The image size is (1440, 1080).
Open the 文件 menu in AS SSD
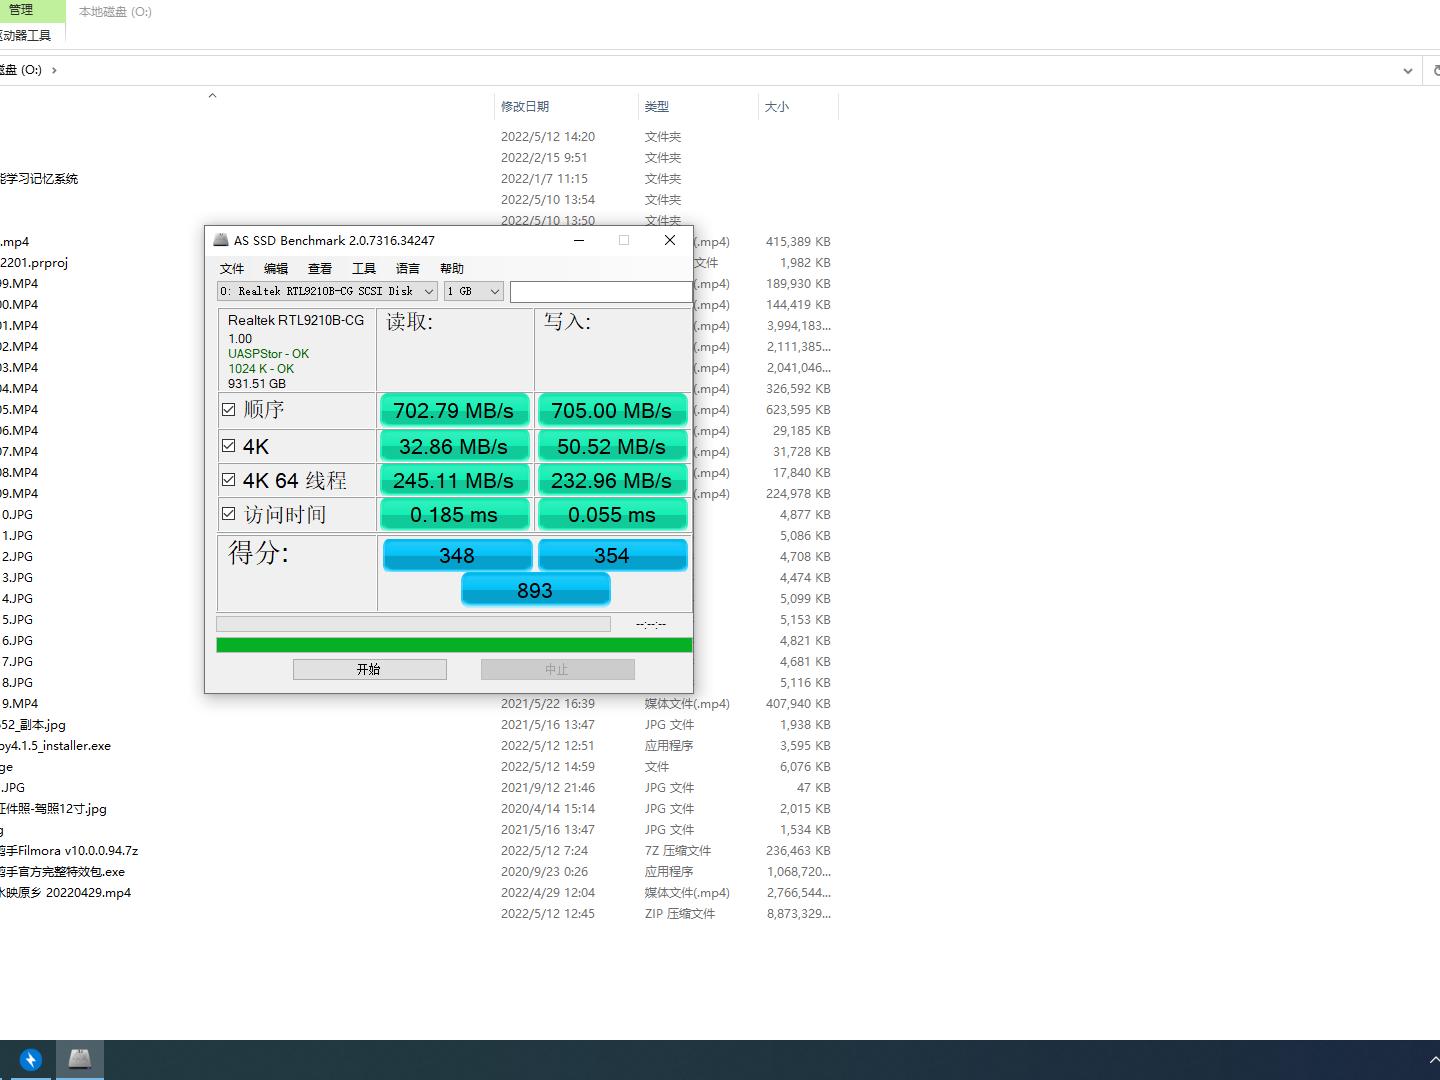tap(232, 268)
